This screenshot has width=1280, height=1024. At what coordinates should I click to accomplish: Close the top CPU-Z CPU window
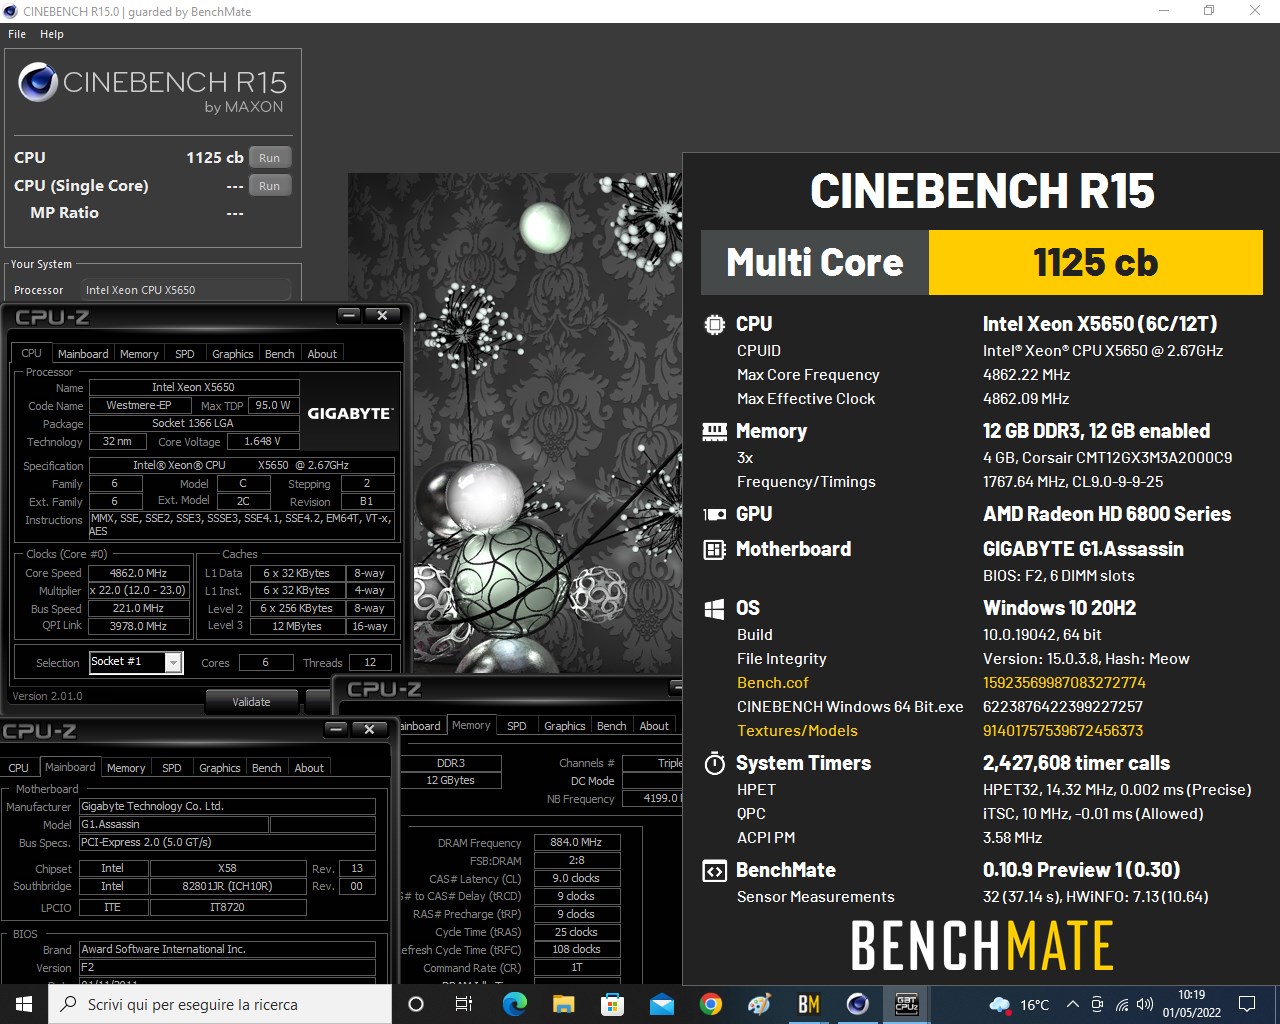(382, 315)
